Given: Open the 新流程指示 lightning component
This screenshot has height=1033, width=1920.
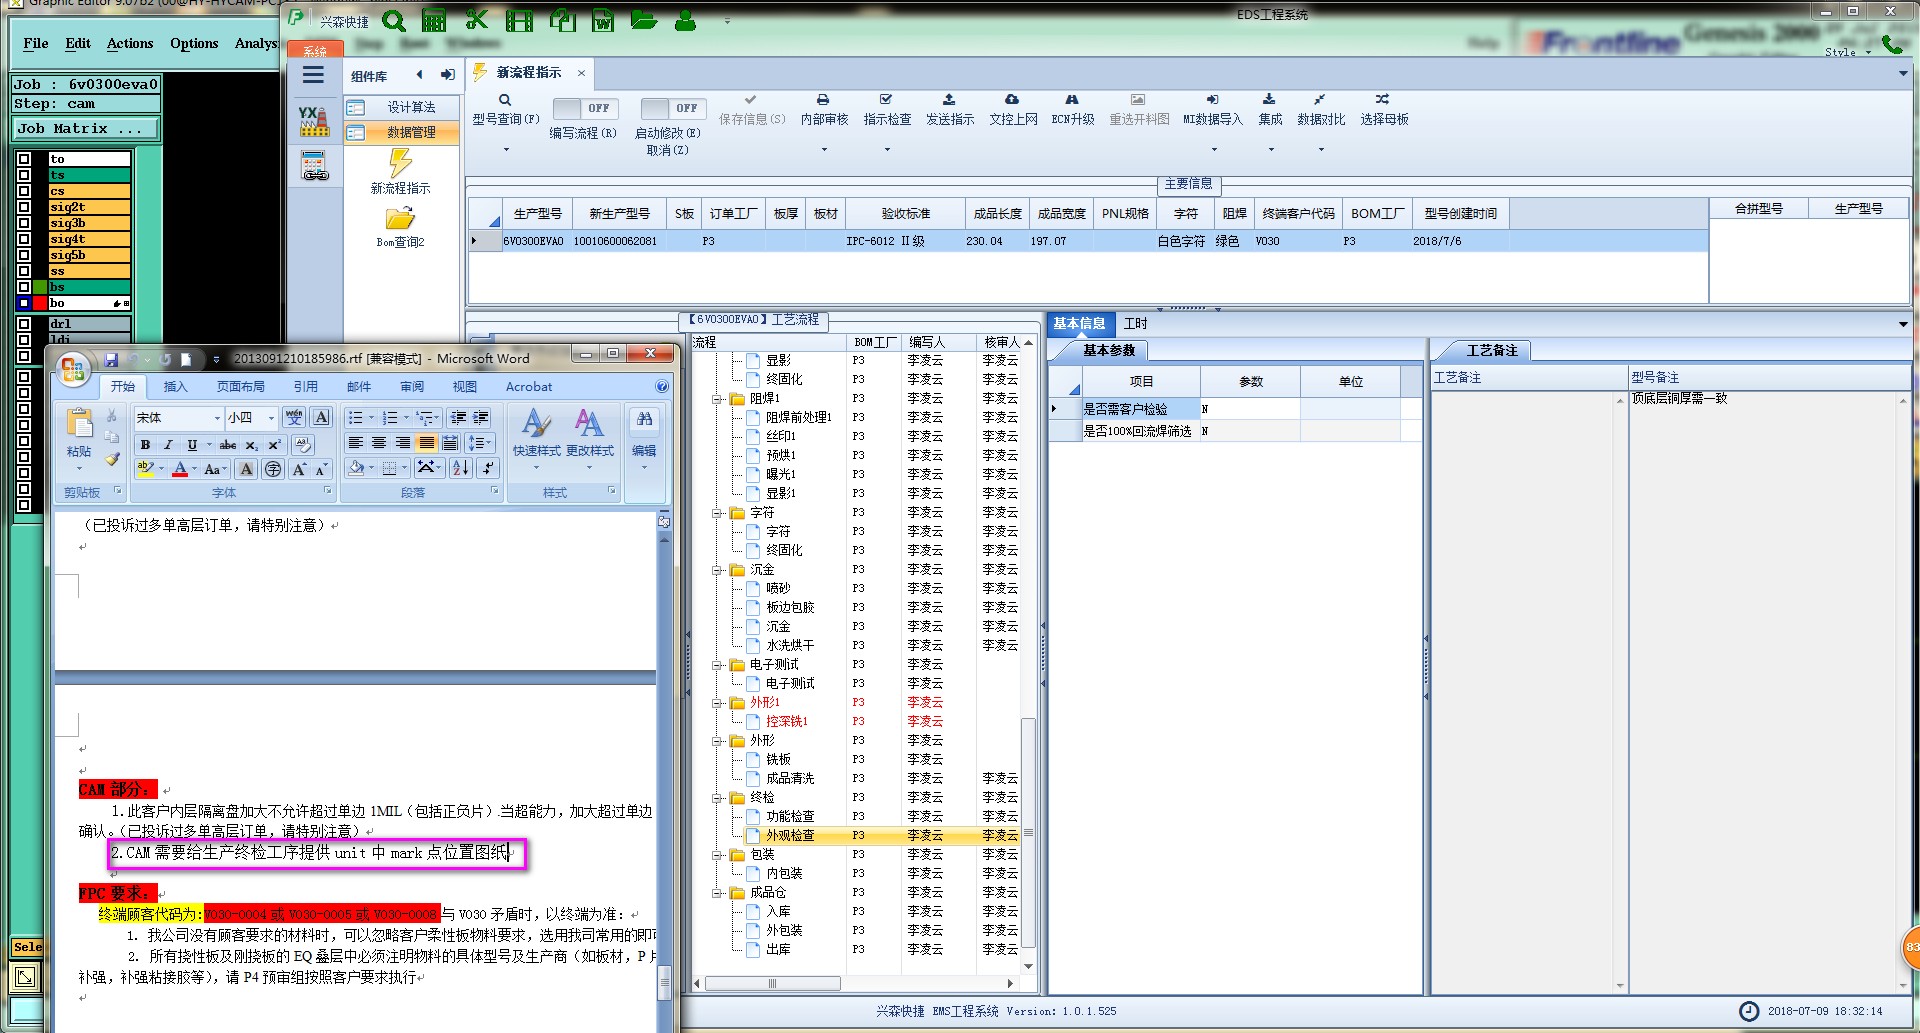Looking at the screenshot, I should coord(400,171).
